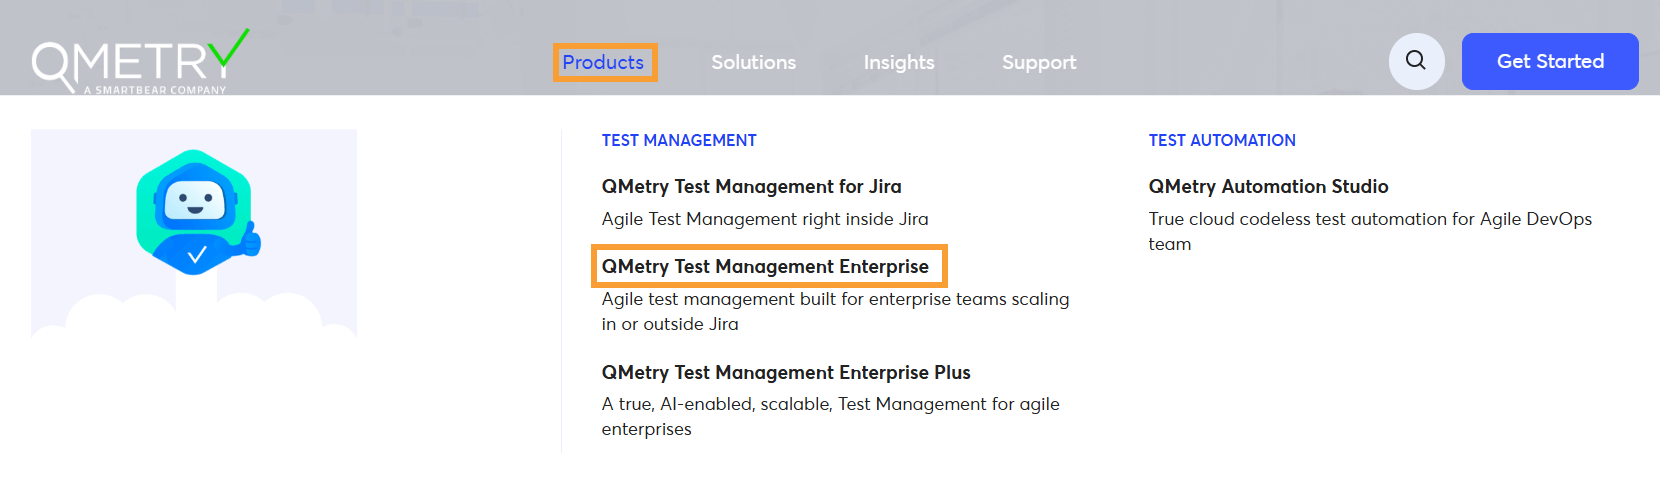Select the Test Management heading

[679, 140]
